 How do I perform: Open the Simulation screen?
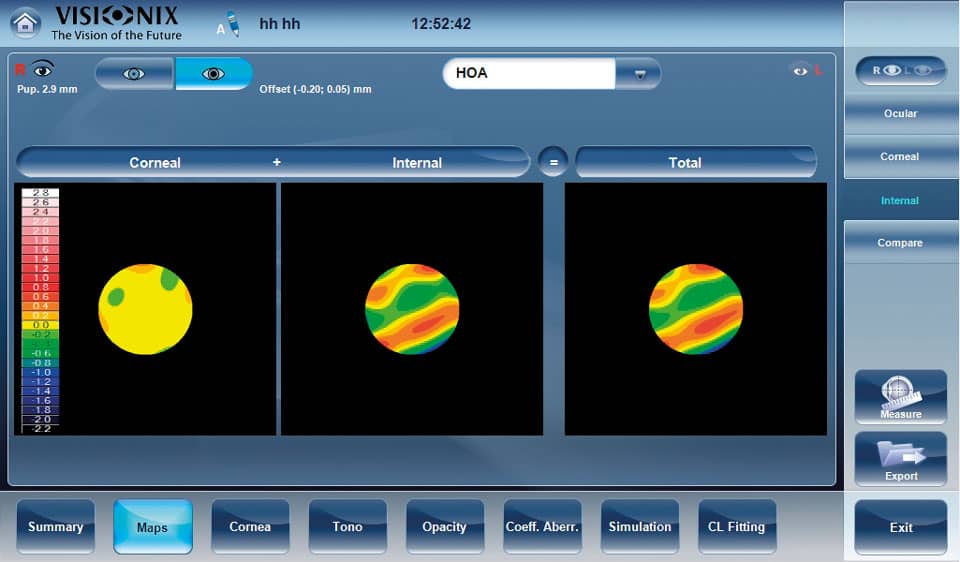pyautogui.click(x=640, y=526)
